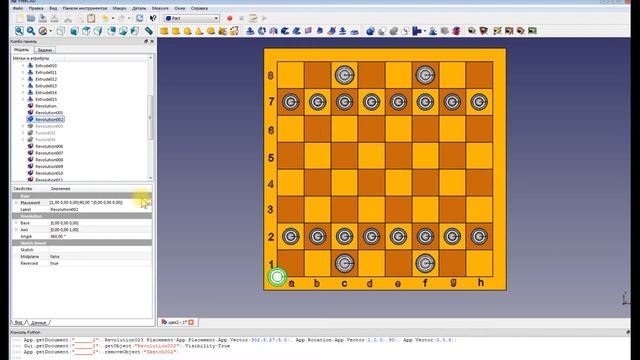Expand the Placement property row

[x=16, y=203]
